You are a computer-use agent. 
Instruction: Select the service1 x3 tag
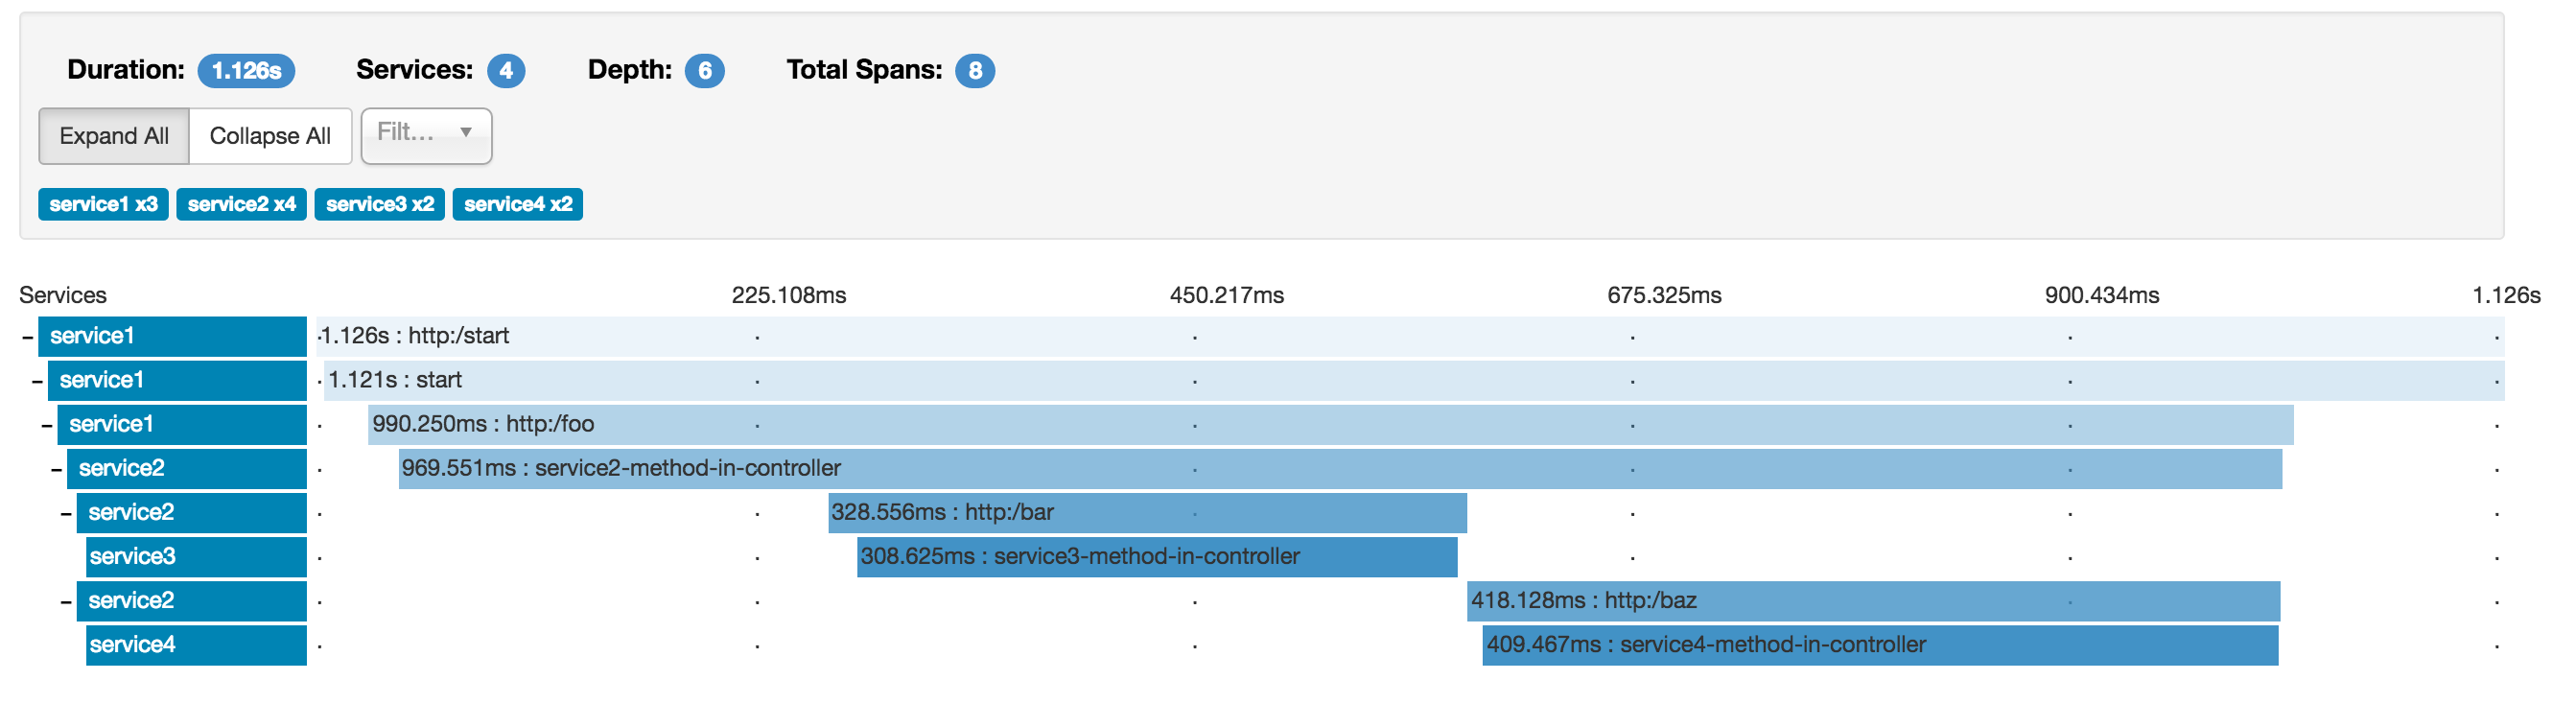(x=103, y=204)
